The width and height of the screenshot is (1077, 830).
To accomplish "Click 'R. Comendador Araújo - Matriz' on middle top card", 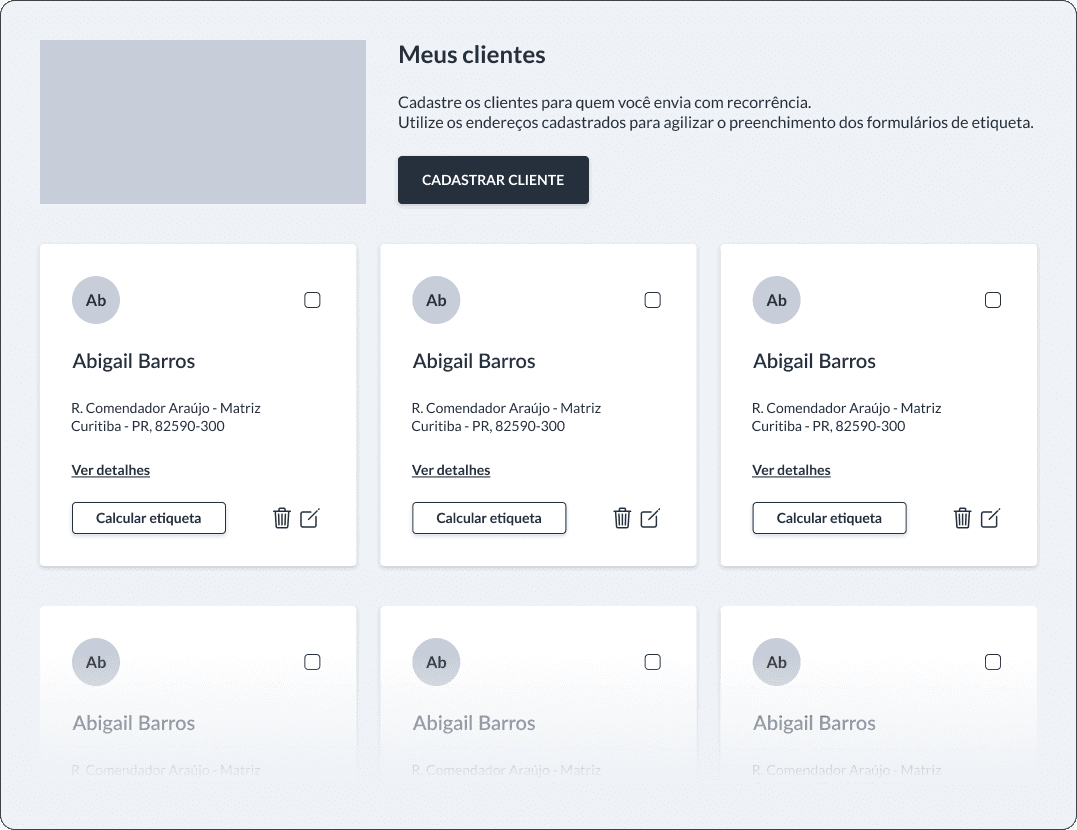I will point(506,408).
